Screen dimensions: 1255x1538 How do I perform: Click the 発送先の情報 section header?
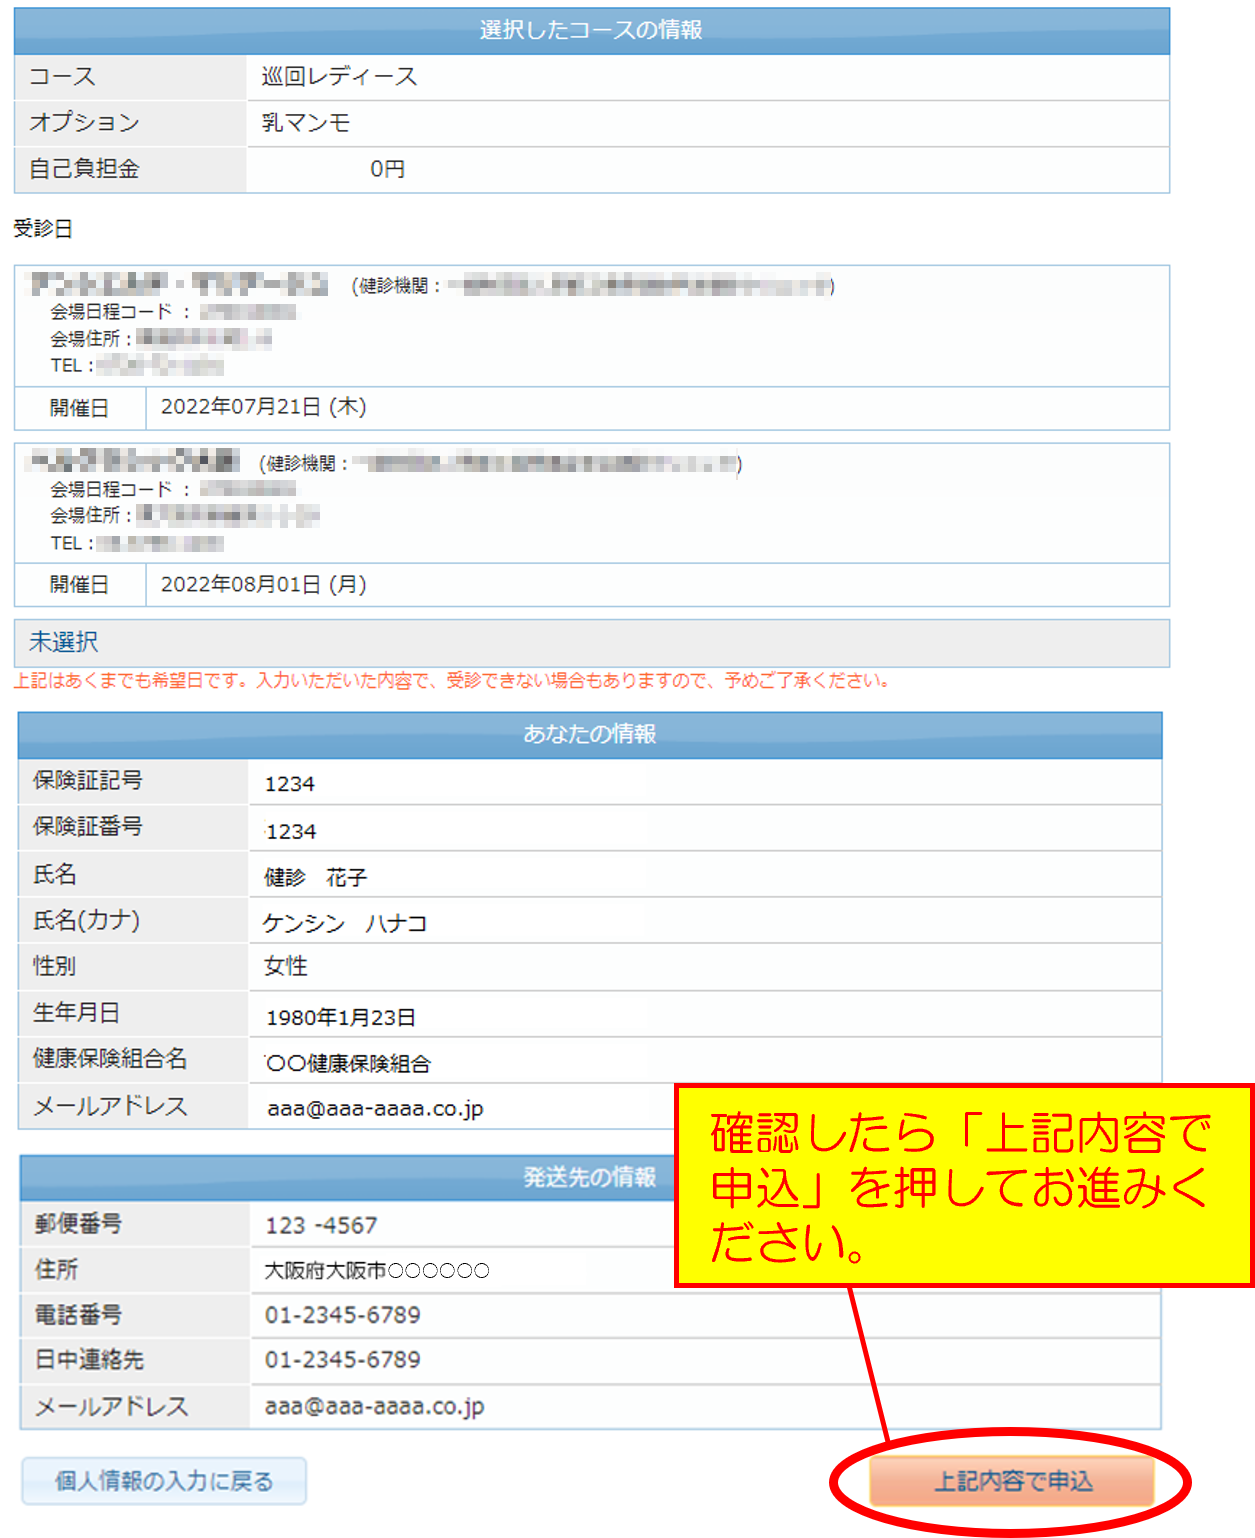[590, 1177]
